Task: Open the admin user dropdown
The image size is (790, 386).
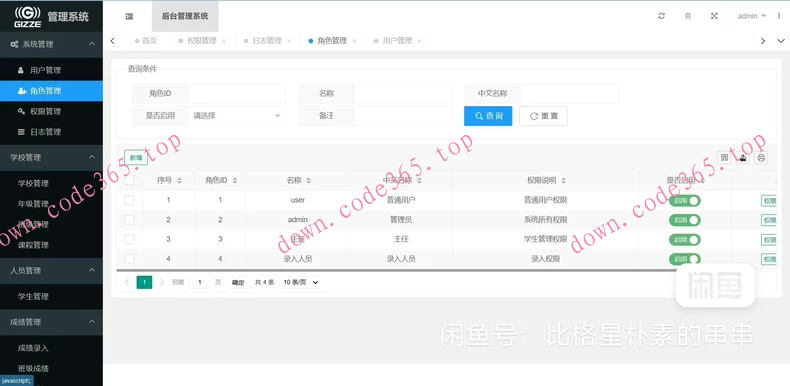Action: click(751, 16)
